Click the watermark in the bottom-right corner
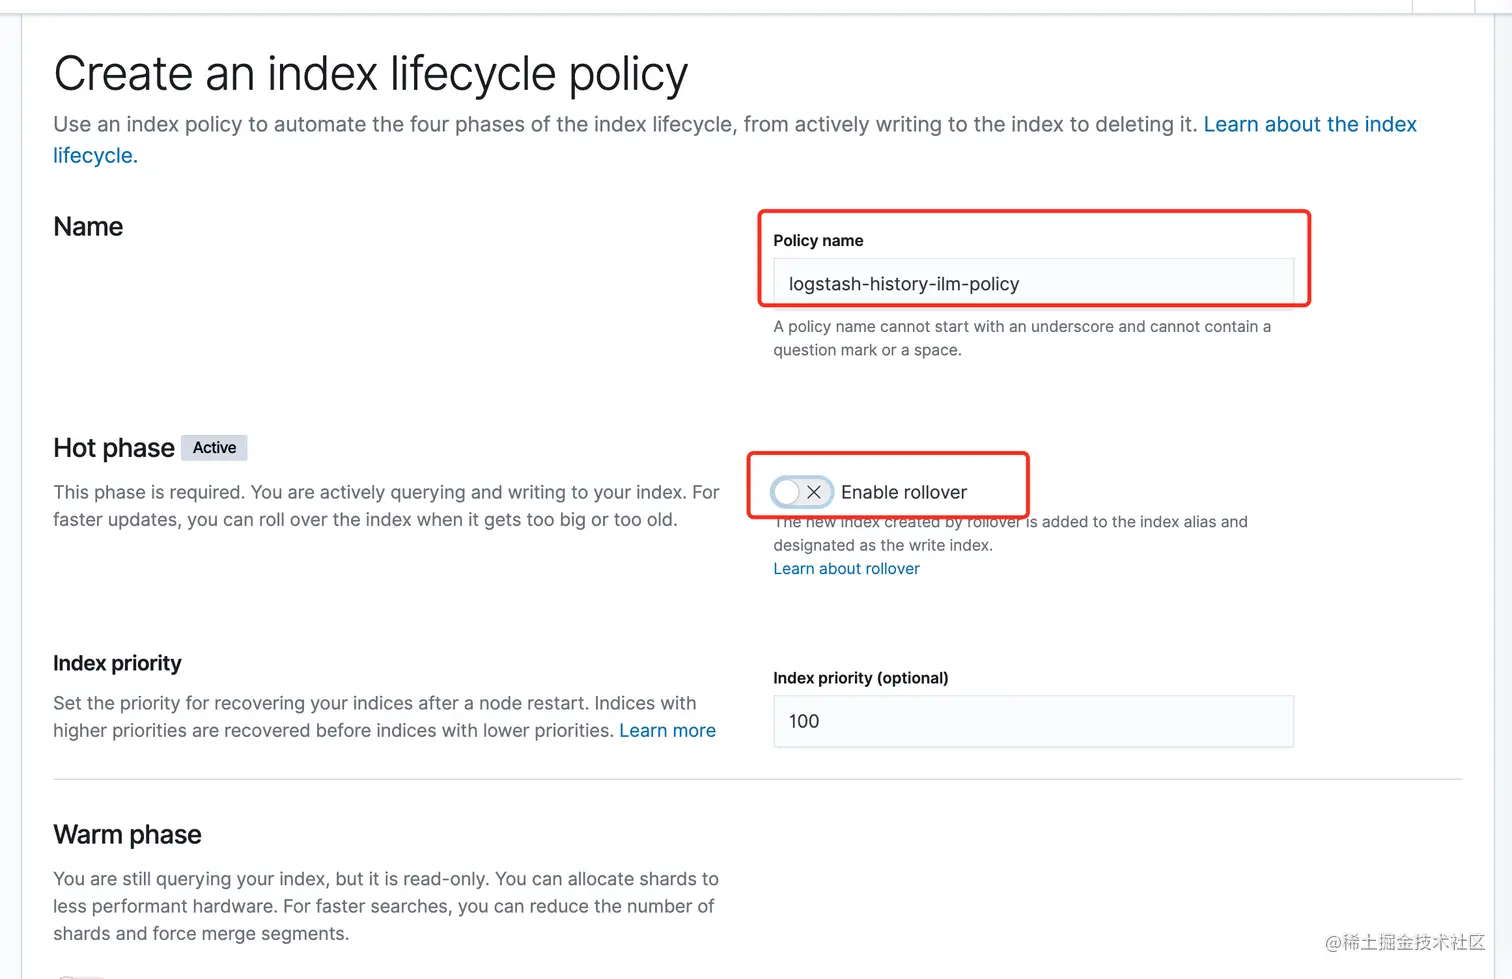 click(x=1404, y=942)
